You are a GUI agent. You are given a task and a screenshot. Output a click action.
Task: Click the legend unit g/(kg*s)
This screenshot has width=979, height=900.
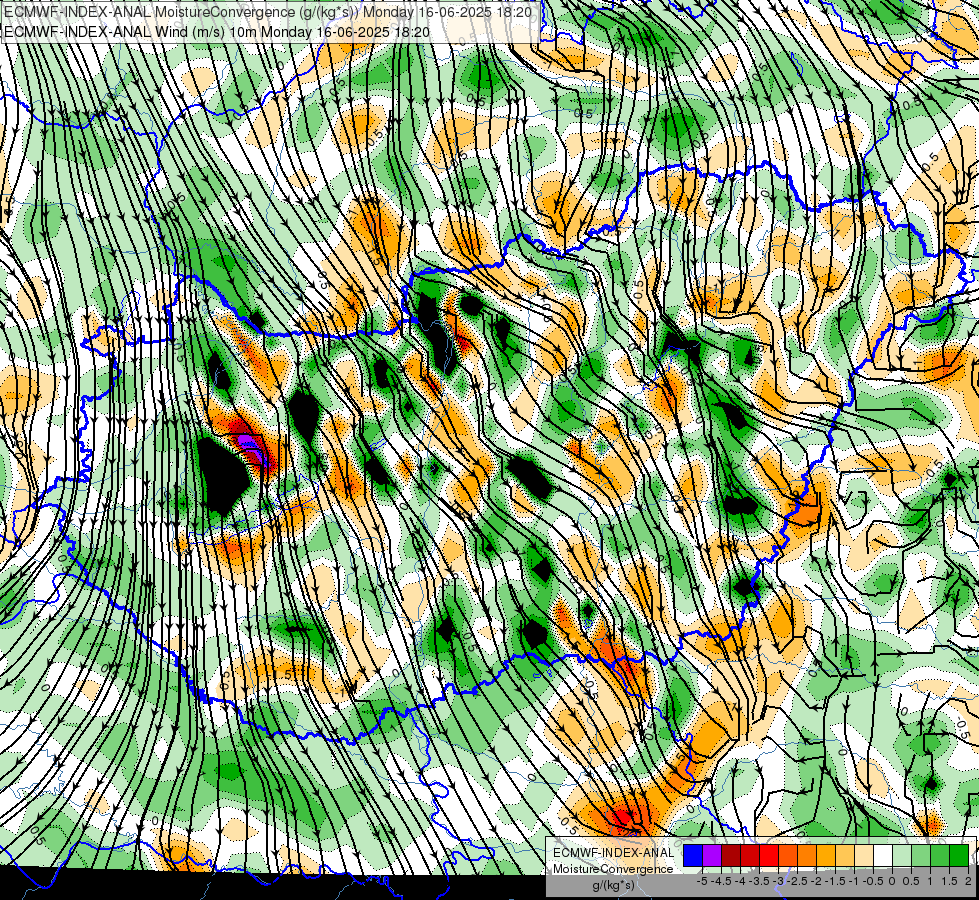(x=614, y=885)
